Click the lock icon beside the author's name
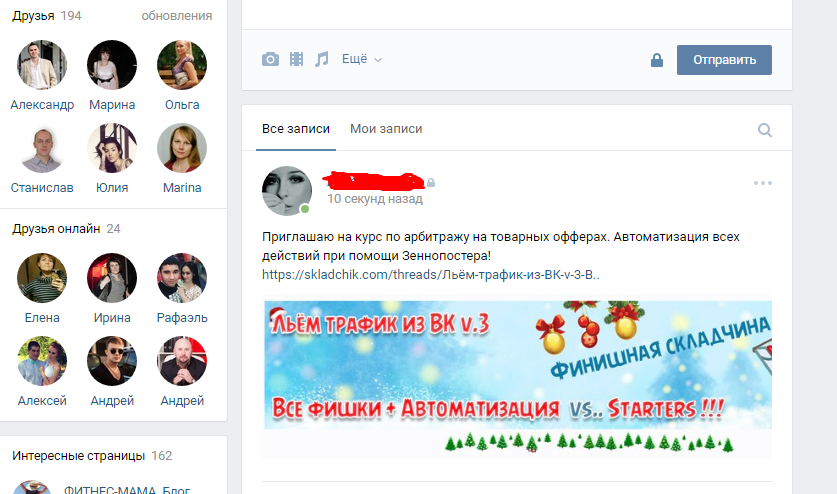 [x=431, y=183]
